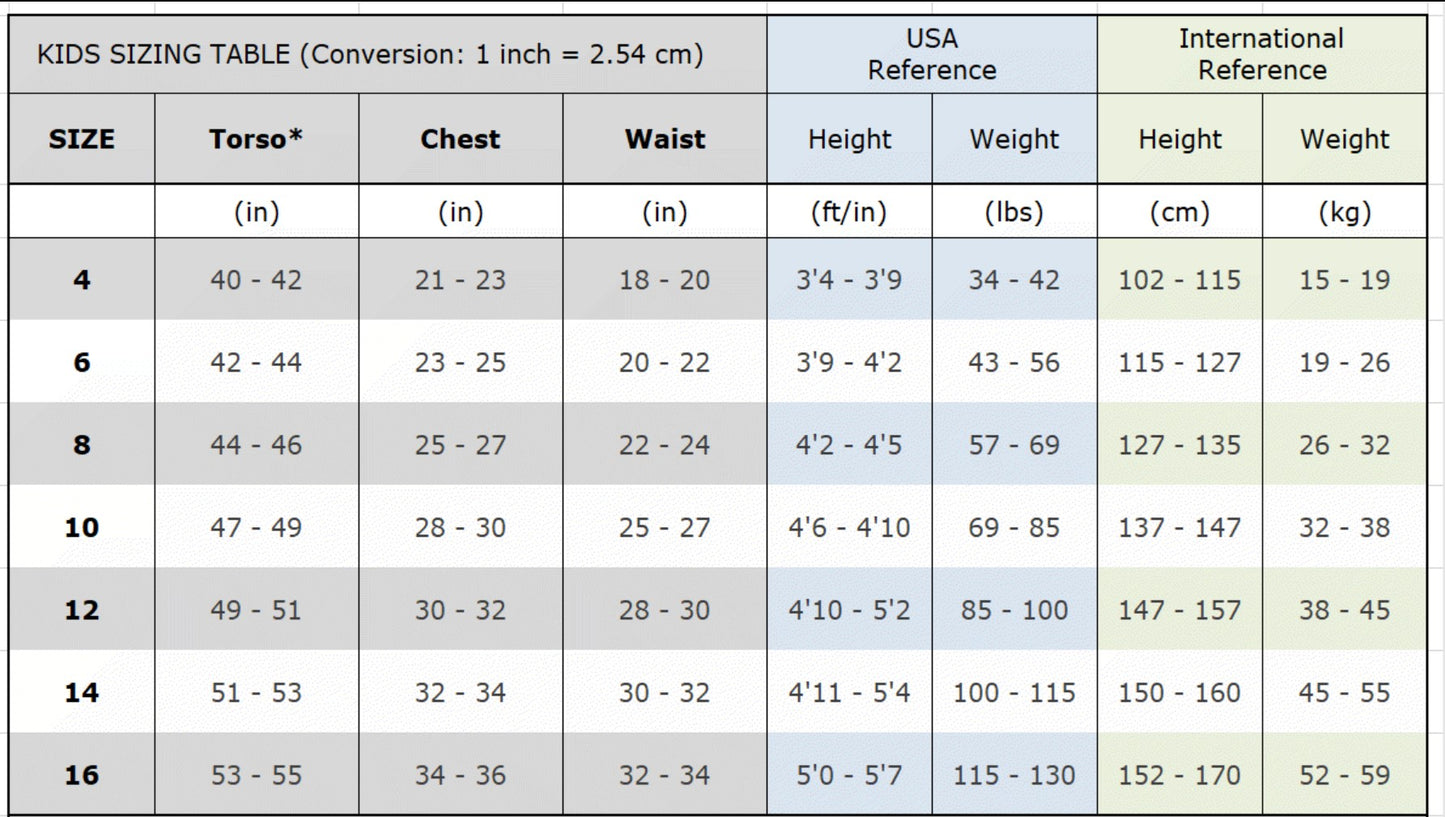Click USA height cell 4'6 - 4'10
The image size is (1445, 817).
coord(849,527)
